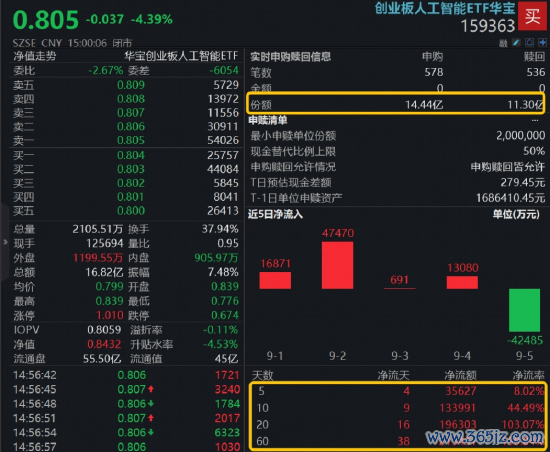The image size is (550, 452).
Task: Click the blue plus add-to-watchlist icon
Action: (542, 43)
